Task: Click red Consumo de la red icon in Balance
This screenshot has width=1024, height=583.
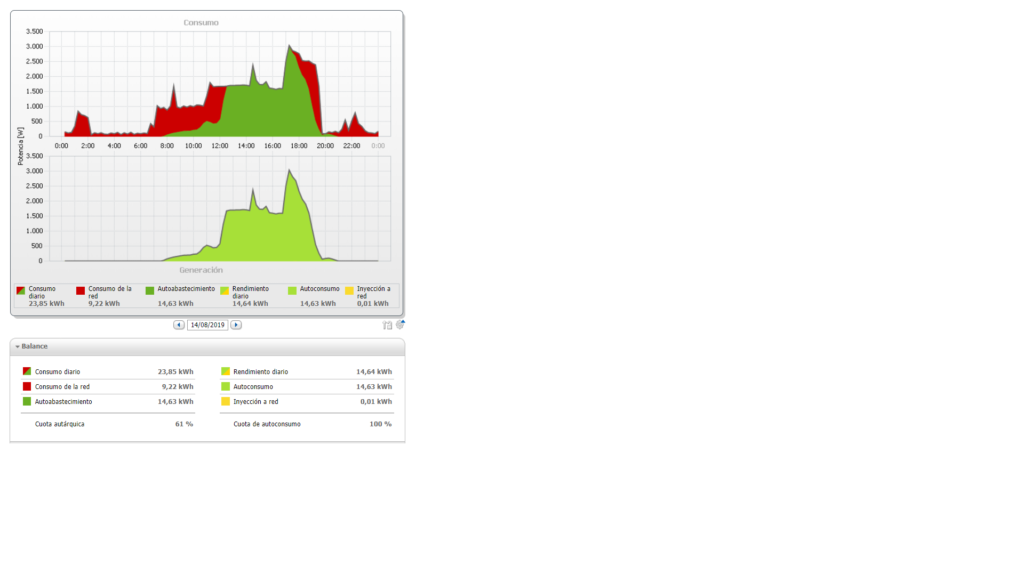Action: [27, 386]
